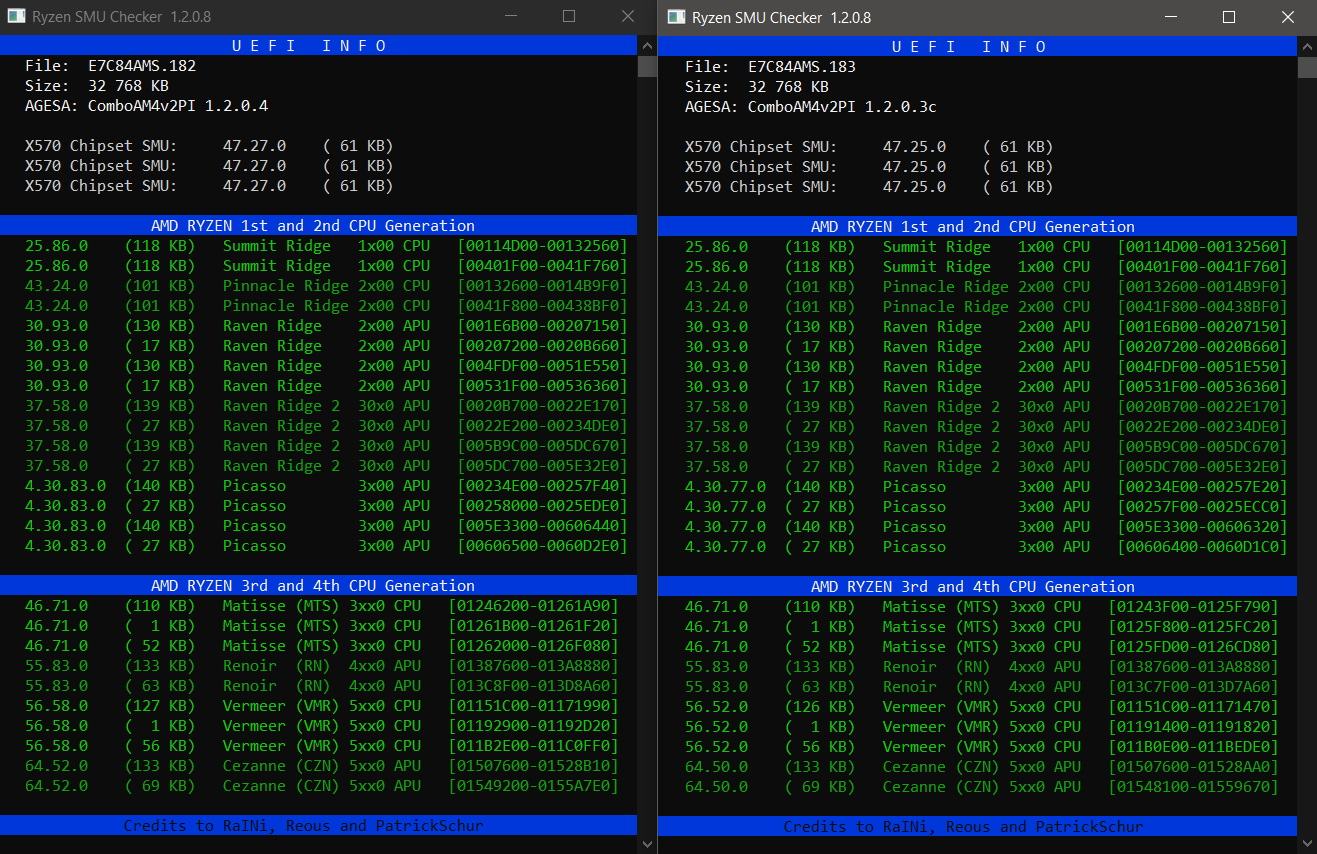Click Size 32 768 KB in left window
1317x854 pixels.
click(x=97, y=86)
